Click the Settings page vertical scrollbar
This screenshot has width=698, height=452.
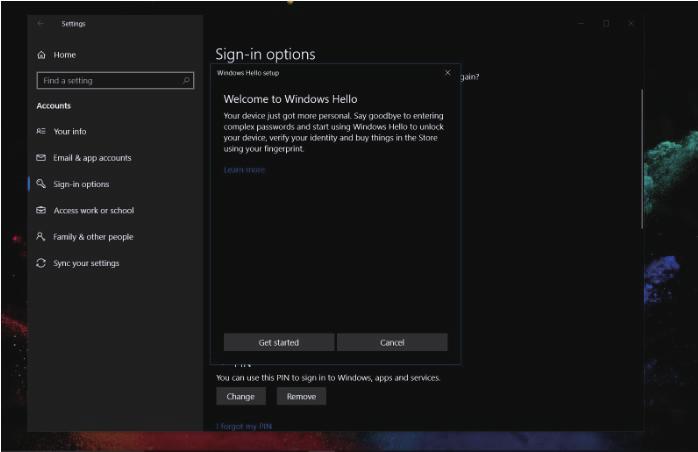[x=642, y=159]
